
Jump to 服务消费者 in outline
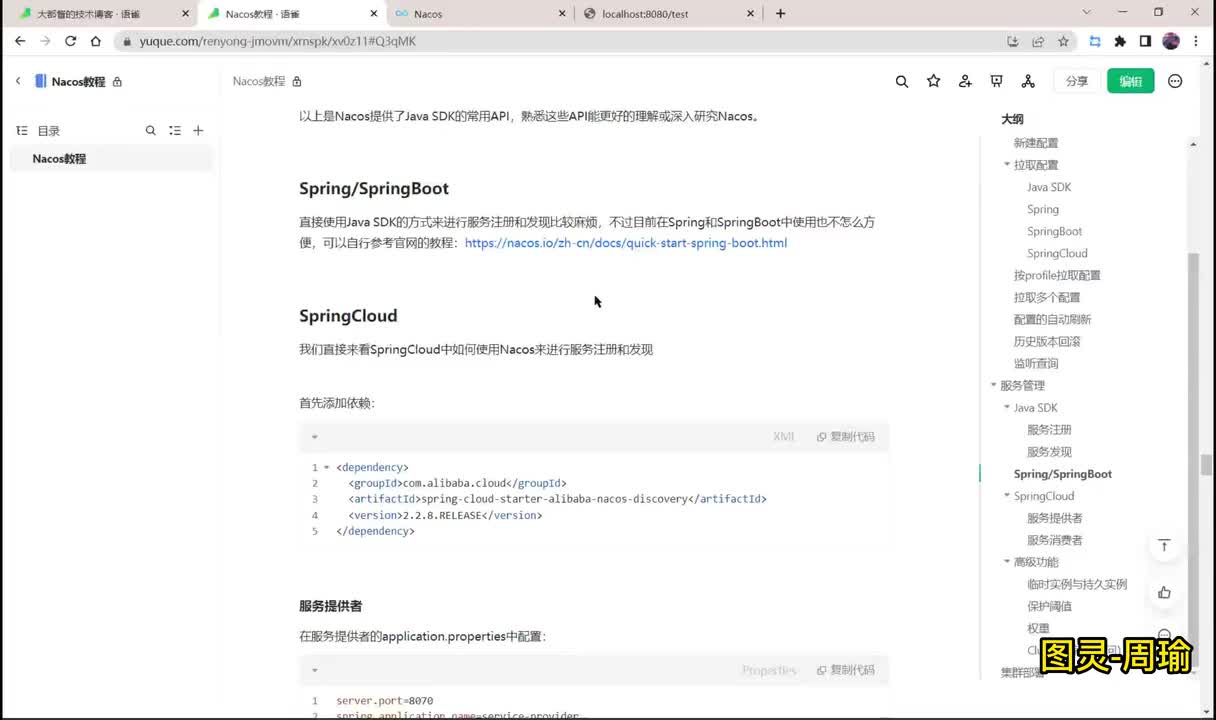coord(1055,539)
